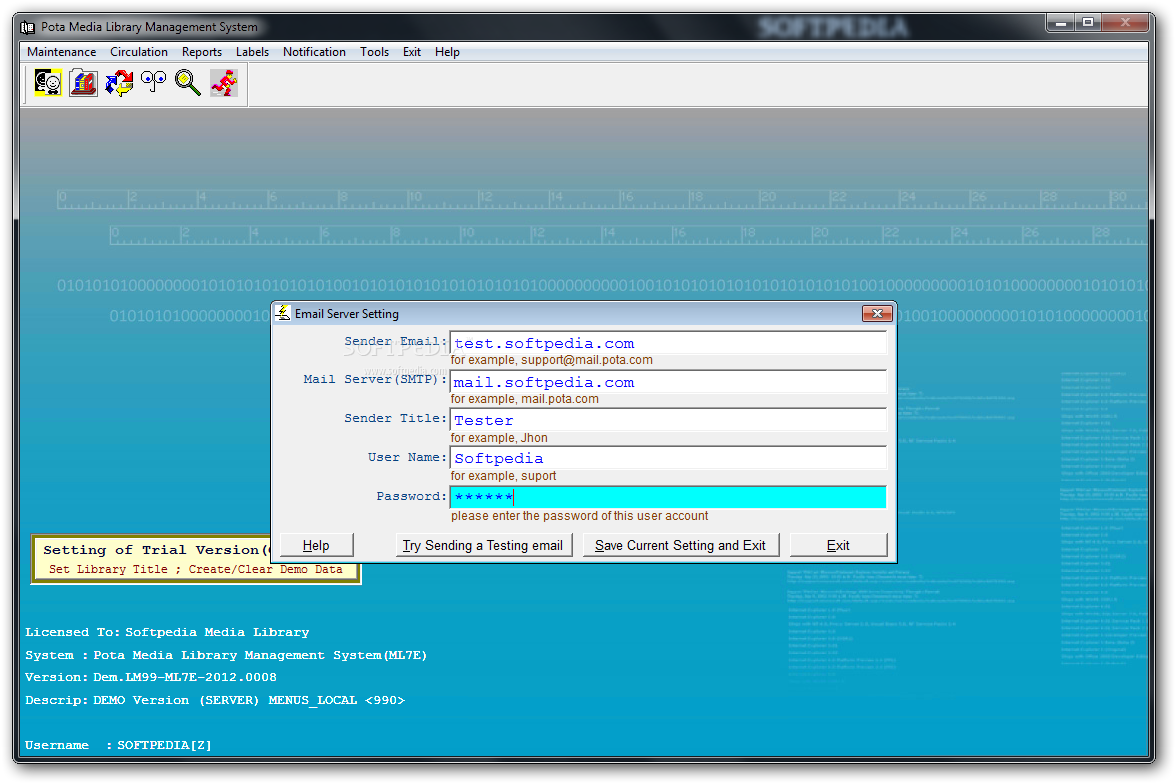Click 'please enter the password' hint text
The image size is (1176, 784).
pos(579,516)
